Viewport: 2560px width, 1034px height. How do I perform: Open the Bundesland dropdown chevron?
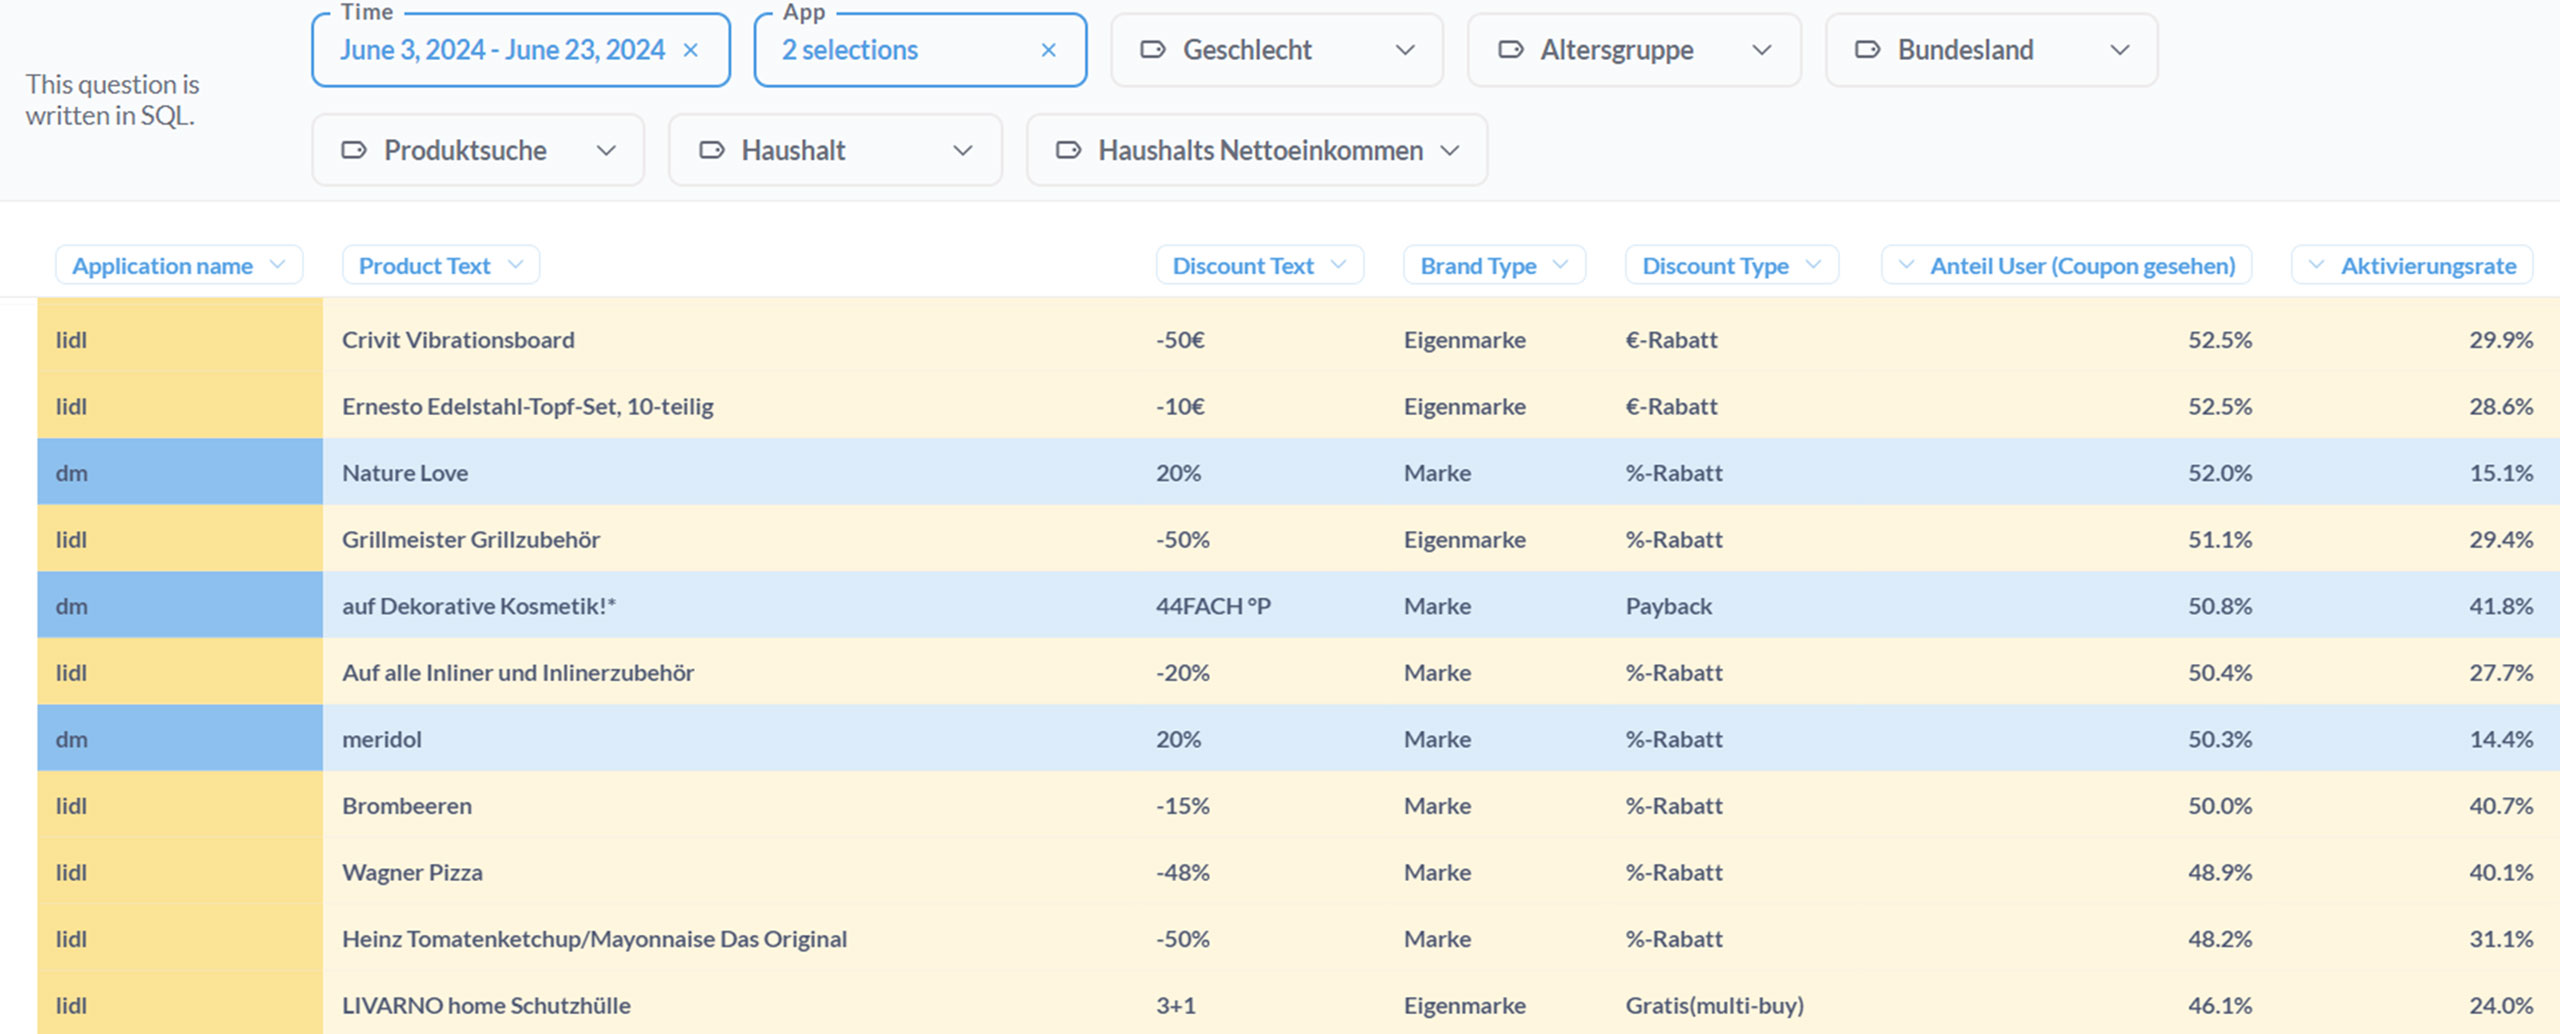[2119, 50]
